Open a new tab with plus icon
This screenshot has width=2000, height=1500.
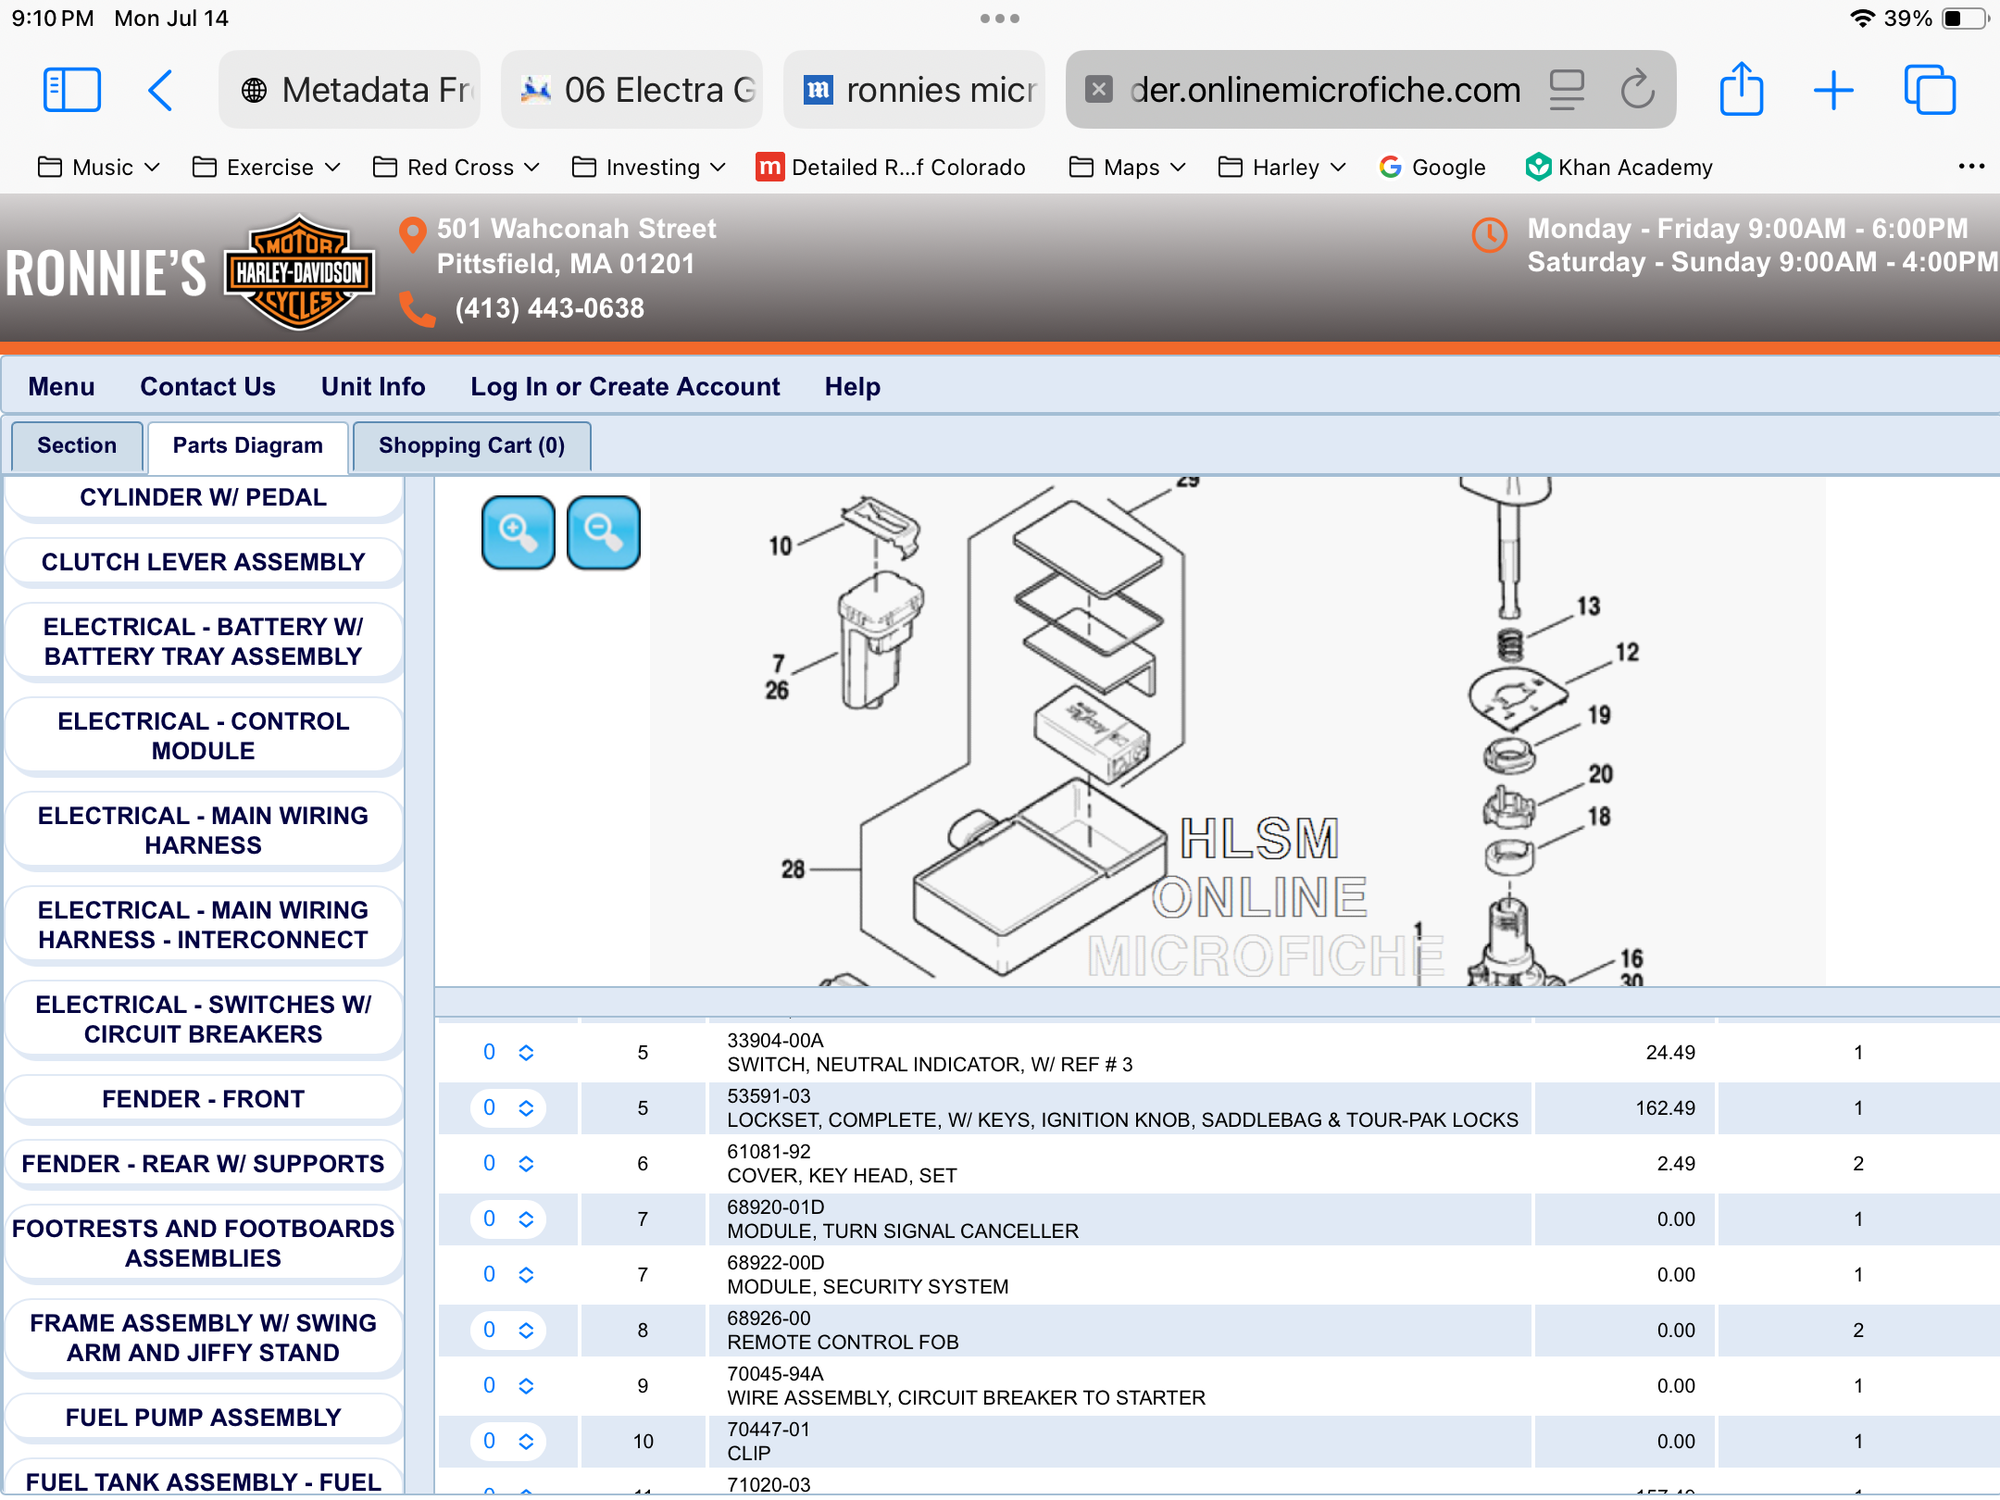(1833, 90)
